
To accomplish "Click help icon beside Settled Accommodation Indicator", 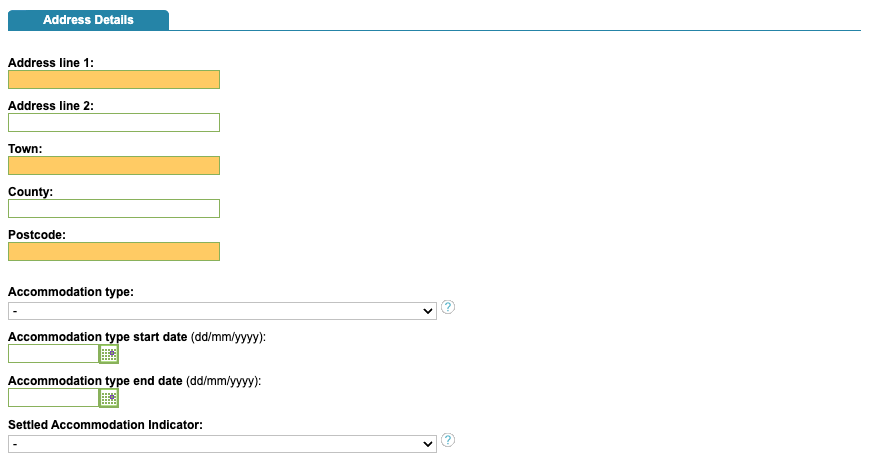I will (448, 440).
